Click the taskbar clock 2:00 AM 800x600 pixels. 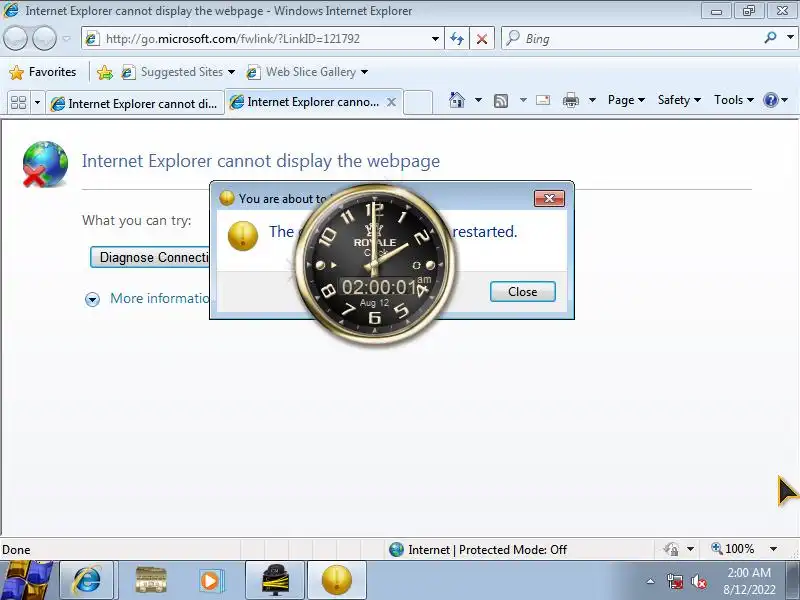pos(749,581)
